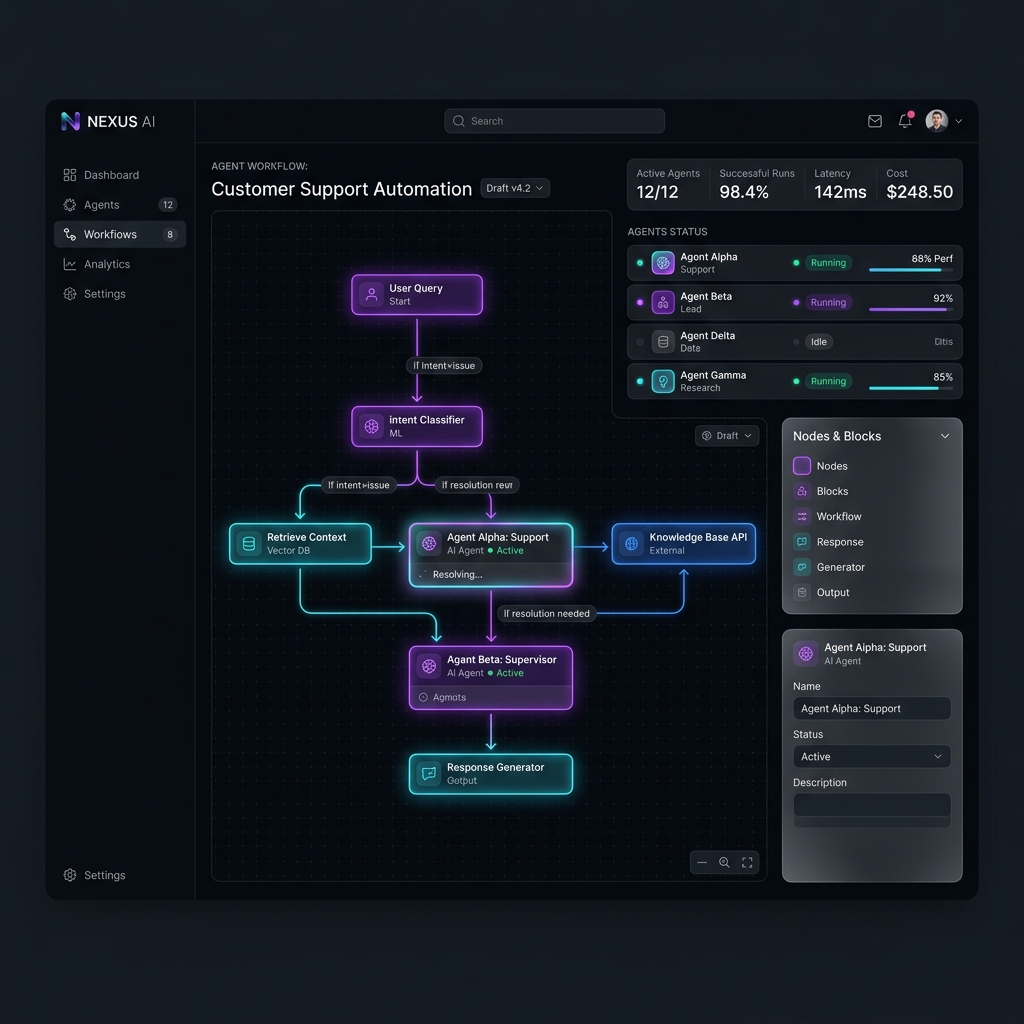Viewport: 1024px width, 1024px height.
Task: Click the Agent Delta status row icon
Action: tap(663, 342)
